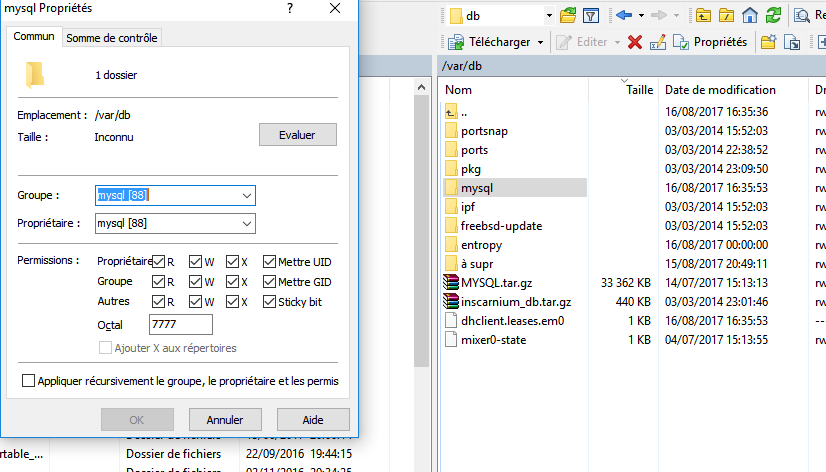Screen dimensions: 826x472
Task: Toggle Autres W permission checkbox
Action: point(195,301)
